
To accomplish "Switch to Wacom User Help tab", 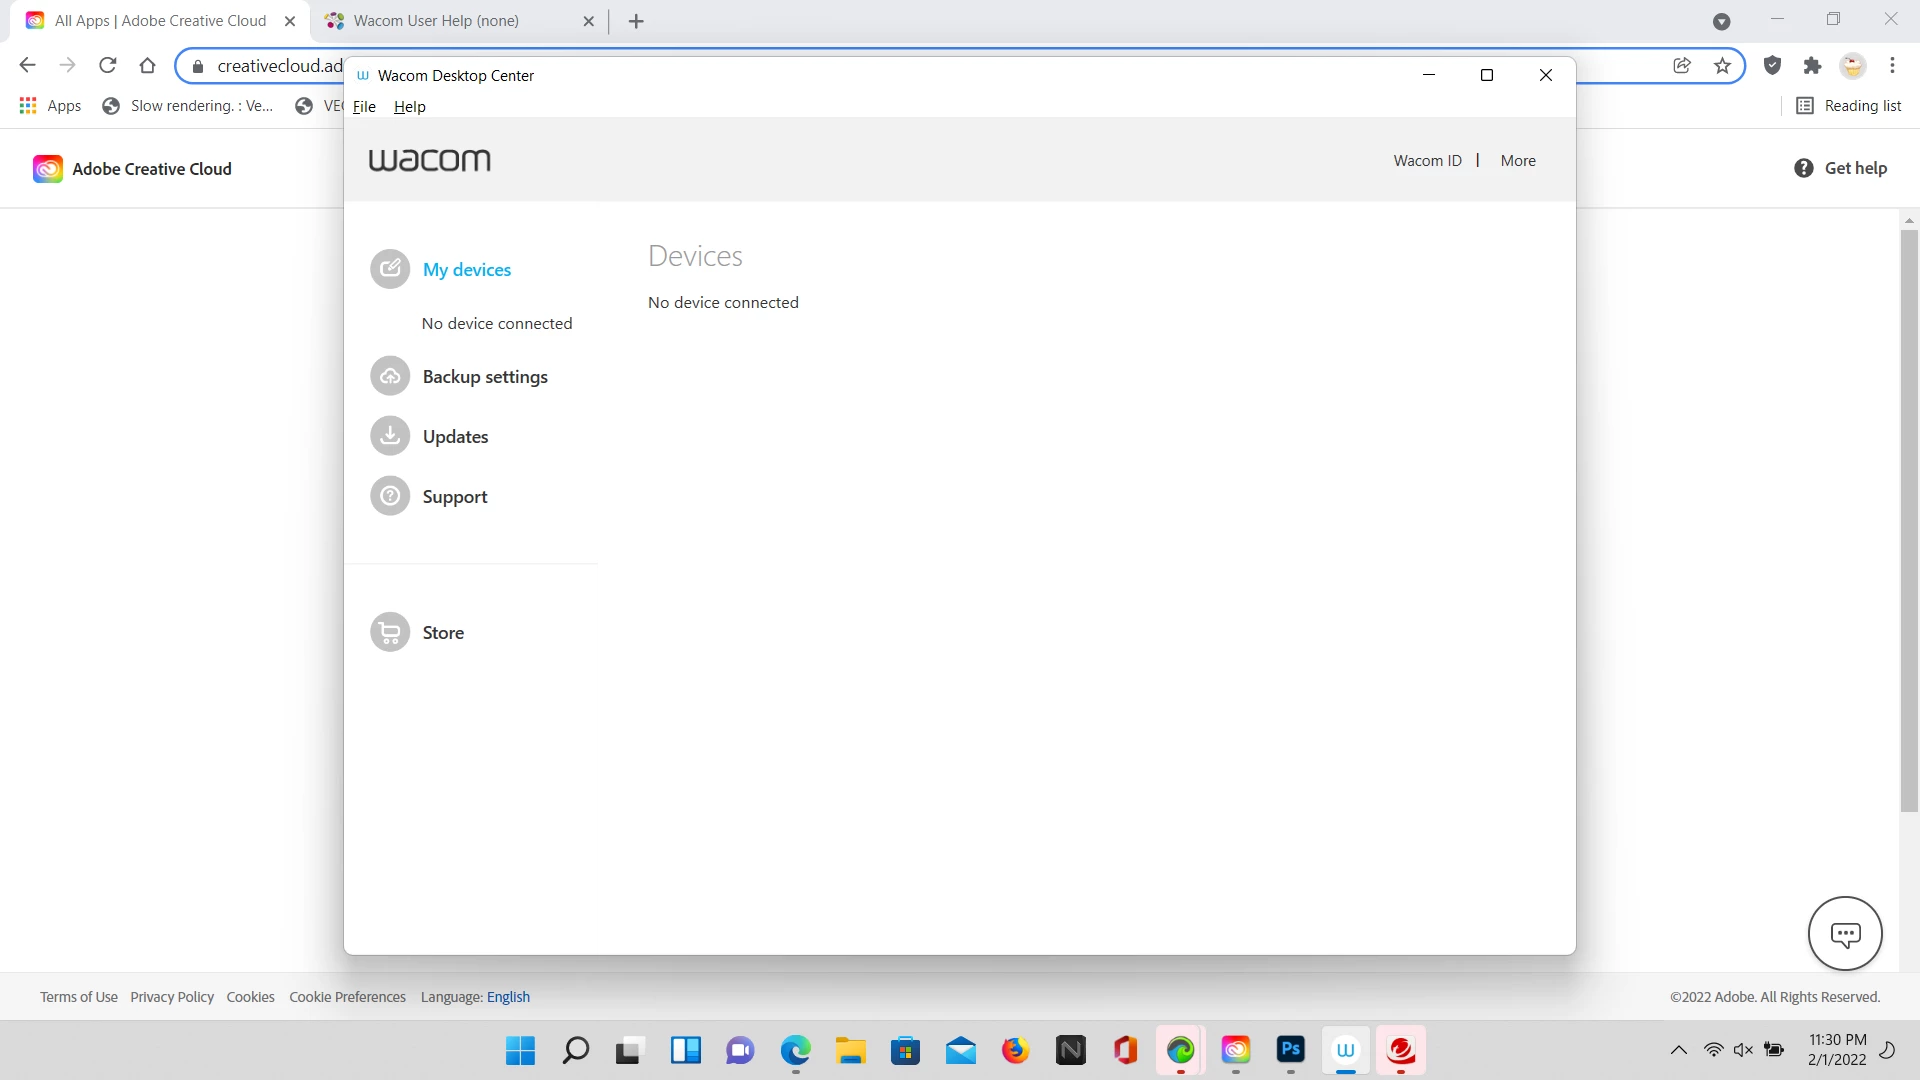I will tap(436, 21).
